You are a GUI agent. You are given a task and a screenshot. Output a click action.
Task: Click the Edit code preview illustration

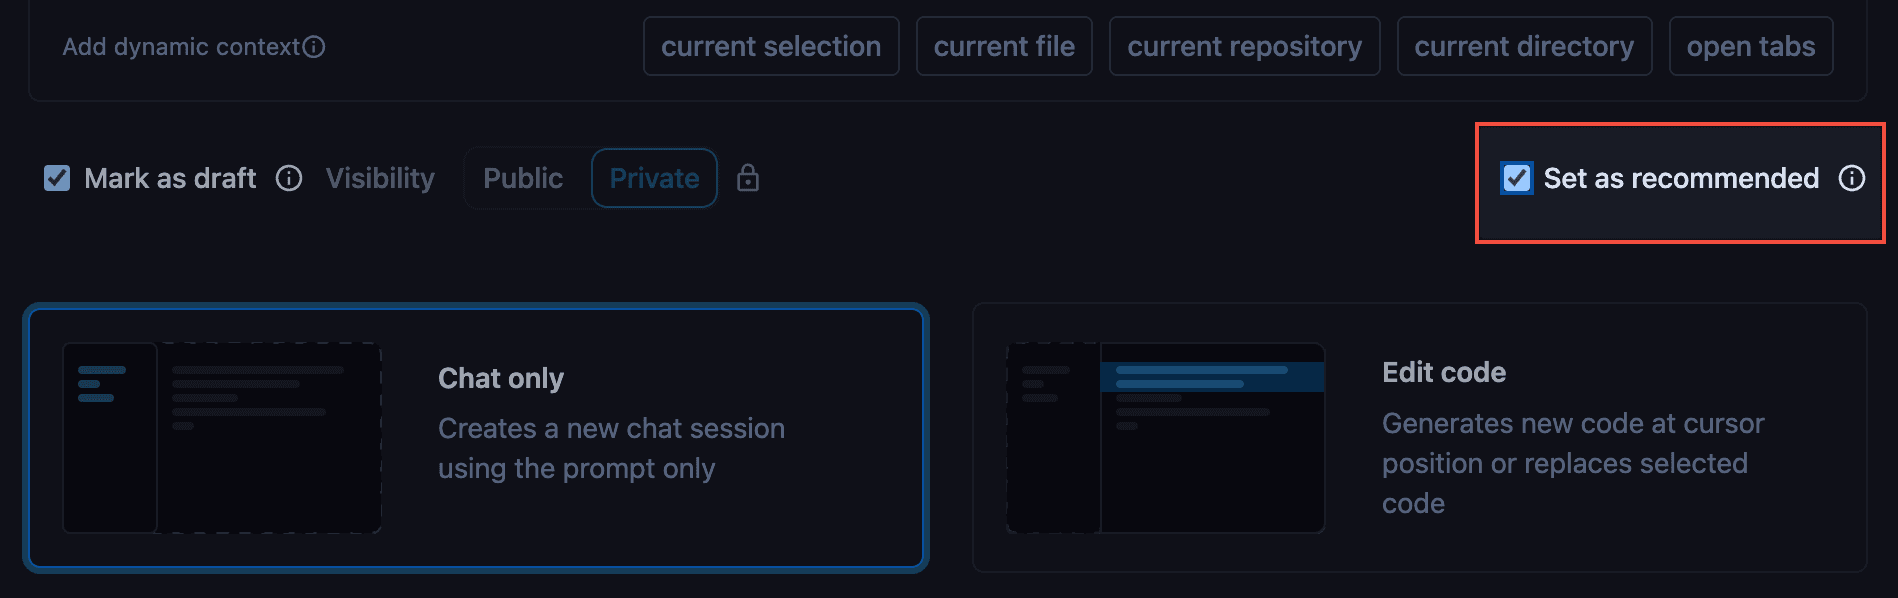click(1166, 438)
